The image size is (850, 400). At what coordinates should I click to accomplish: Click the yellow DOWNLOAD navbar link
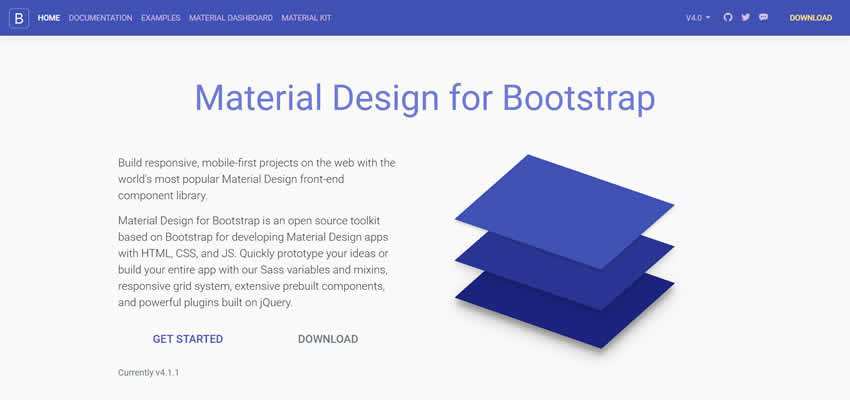(810, 18)
